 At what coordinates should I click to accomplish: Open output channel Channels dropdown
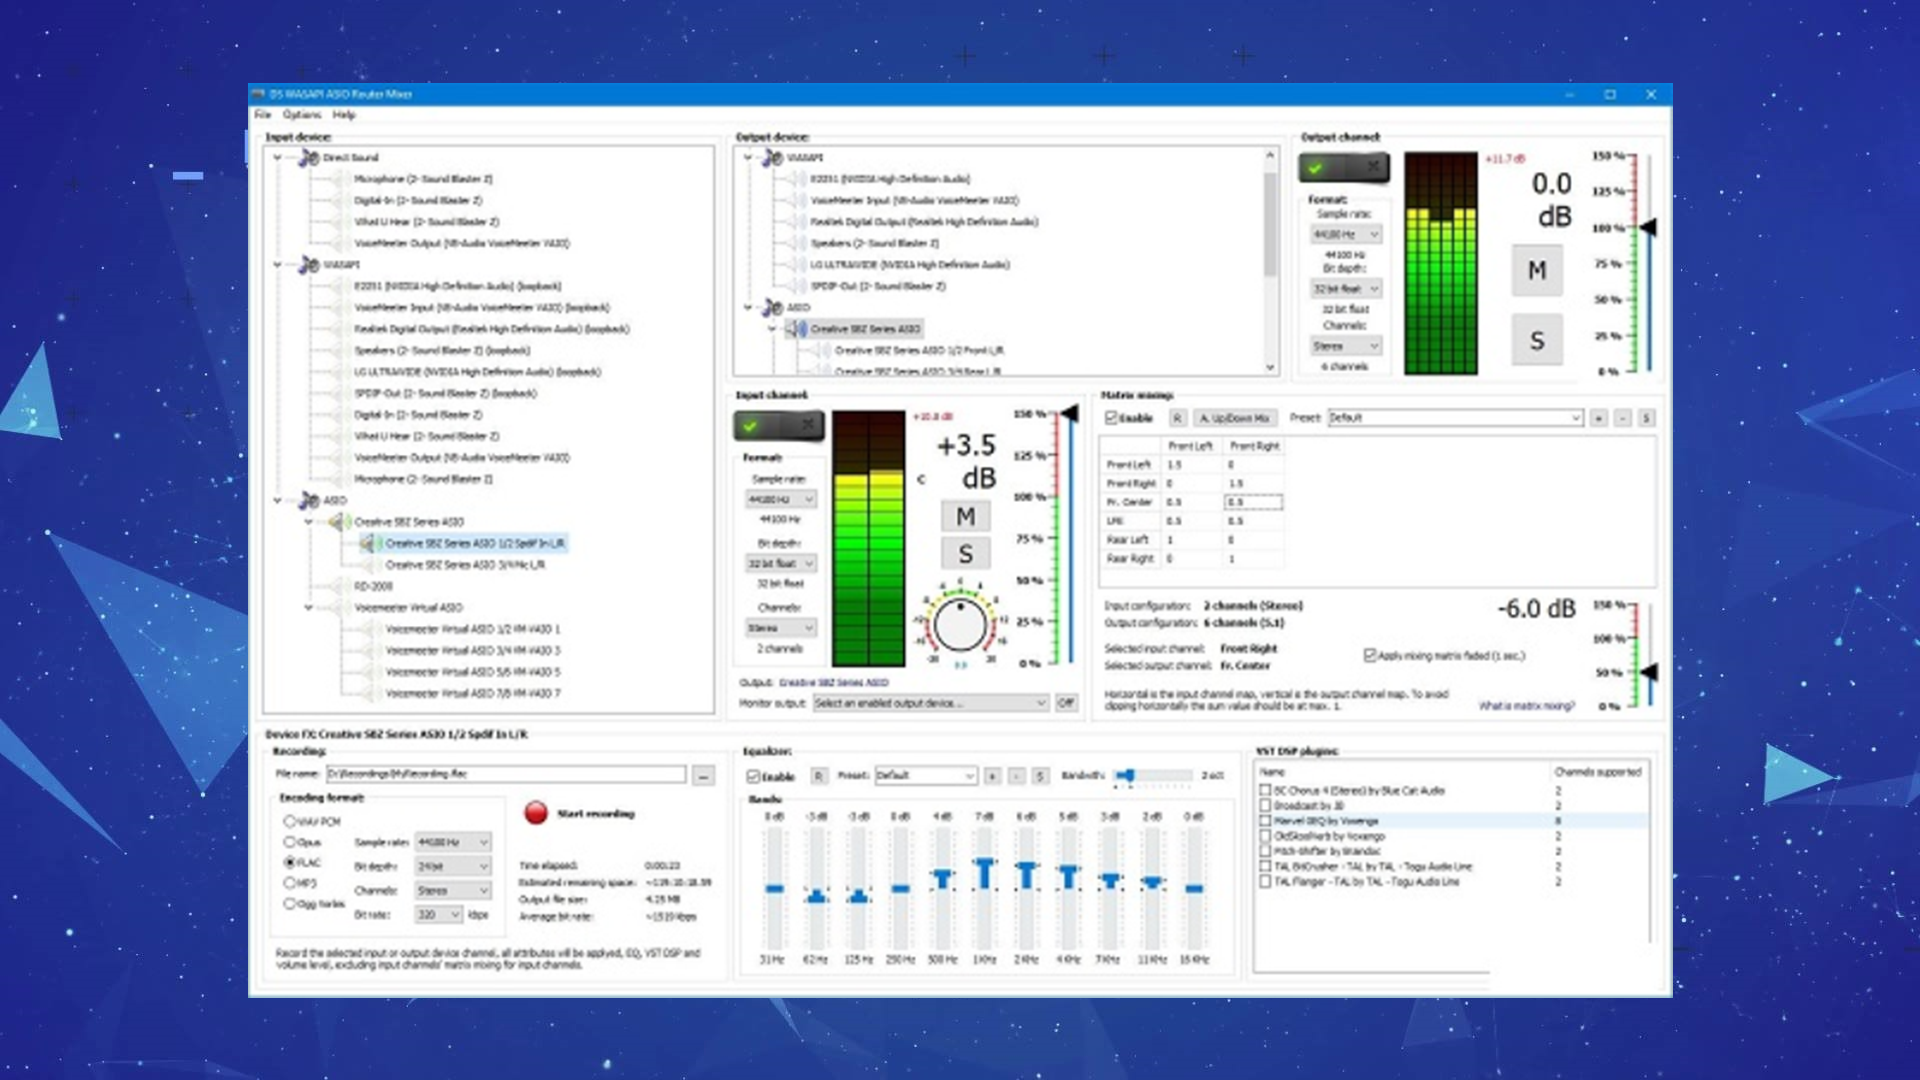pyautogui.click(x=1346, y=346)
